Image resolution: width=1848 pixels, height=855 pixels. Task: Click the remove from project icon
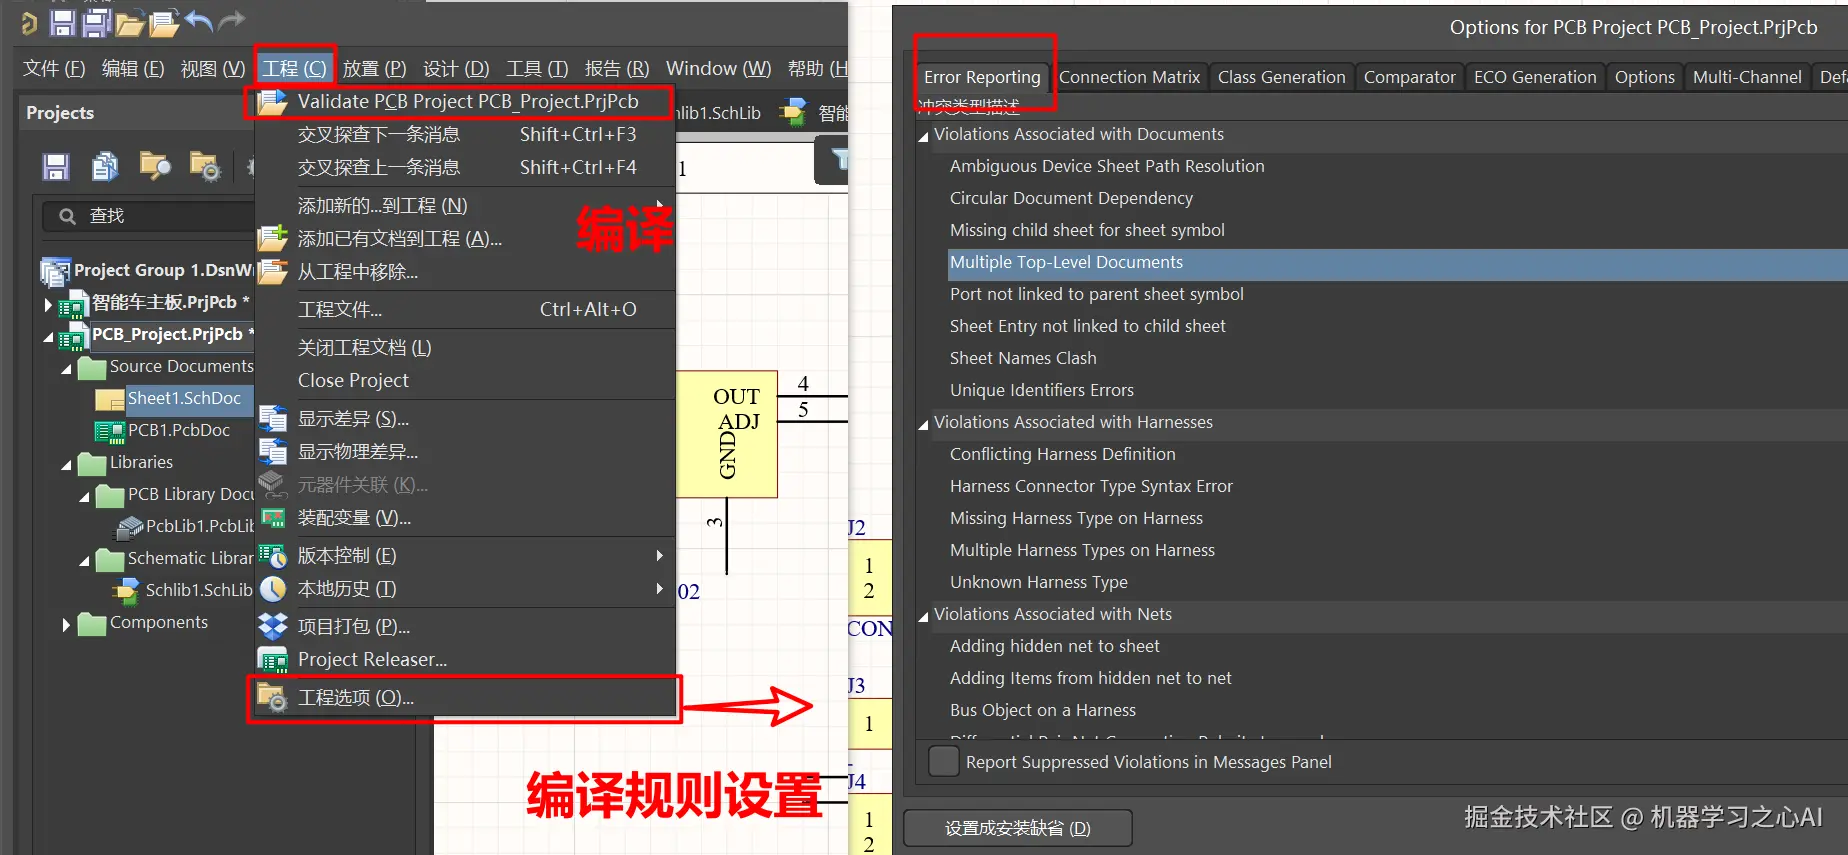pyautogui.click(x=273, y=271)
